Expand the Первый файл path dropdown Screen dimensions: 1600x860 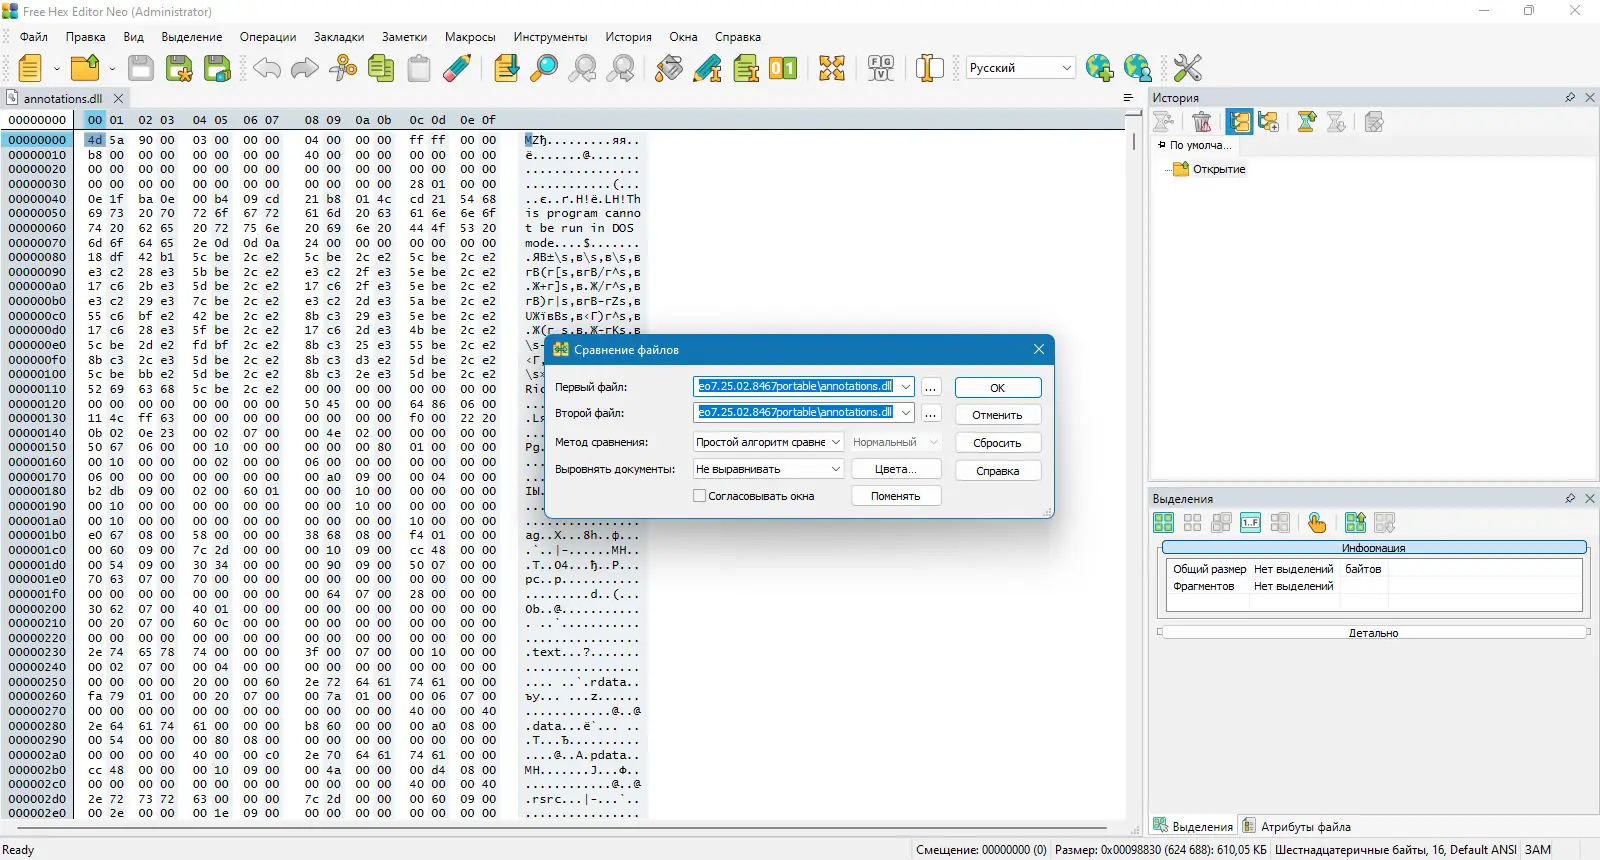905,387
